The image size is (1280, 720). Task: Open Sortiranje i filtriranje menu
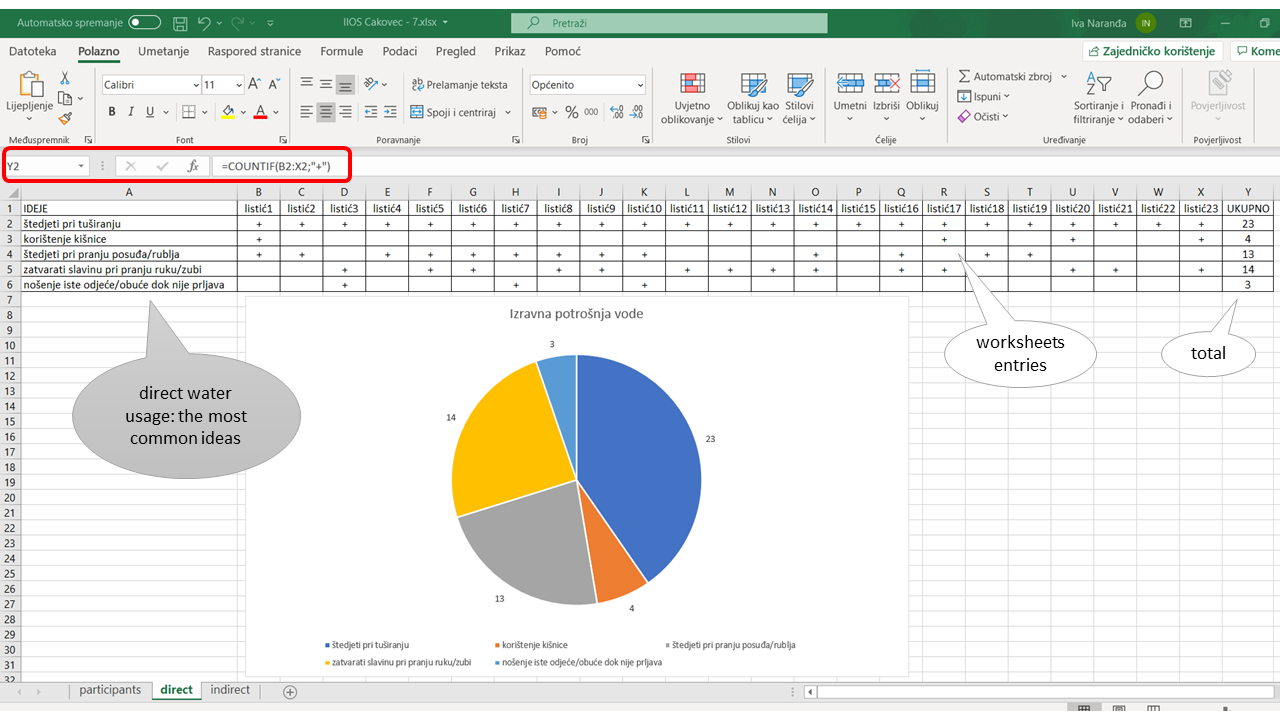tap(1099, 98)
